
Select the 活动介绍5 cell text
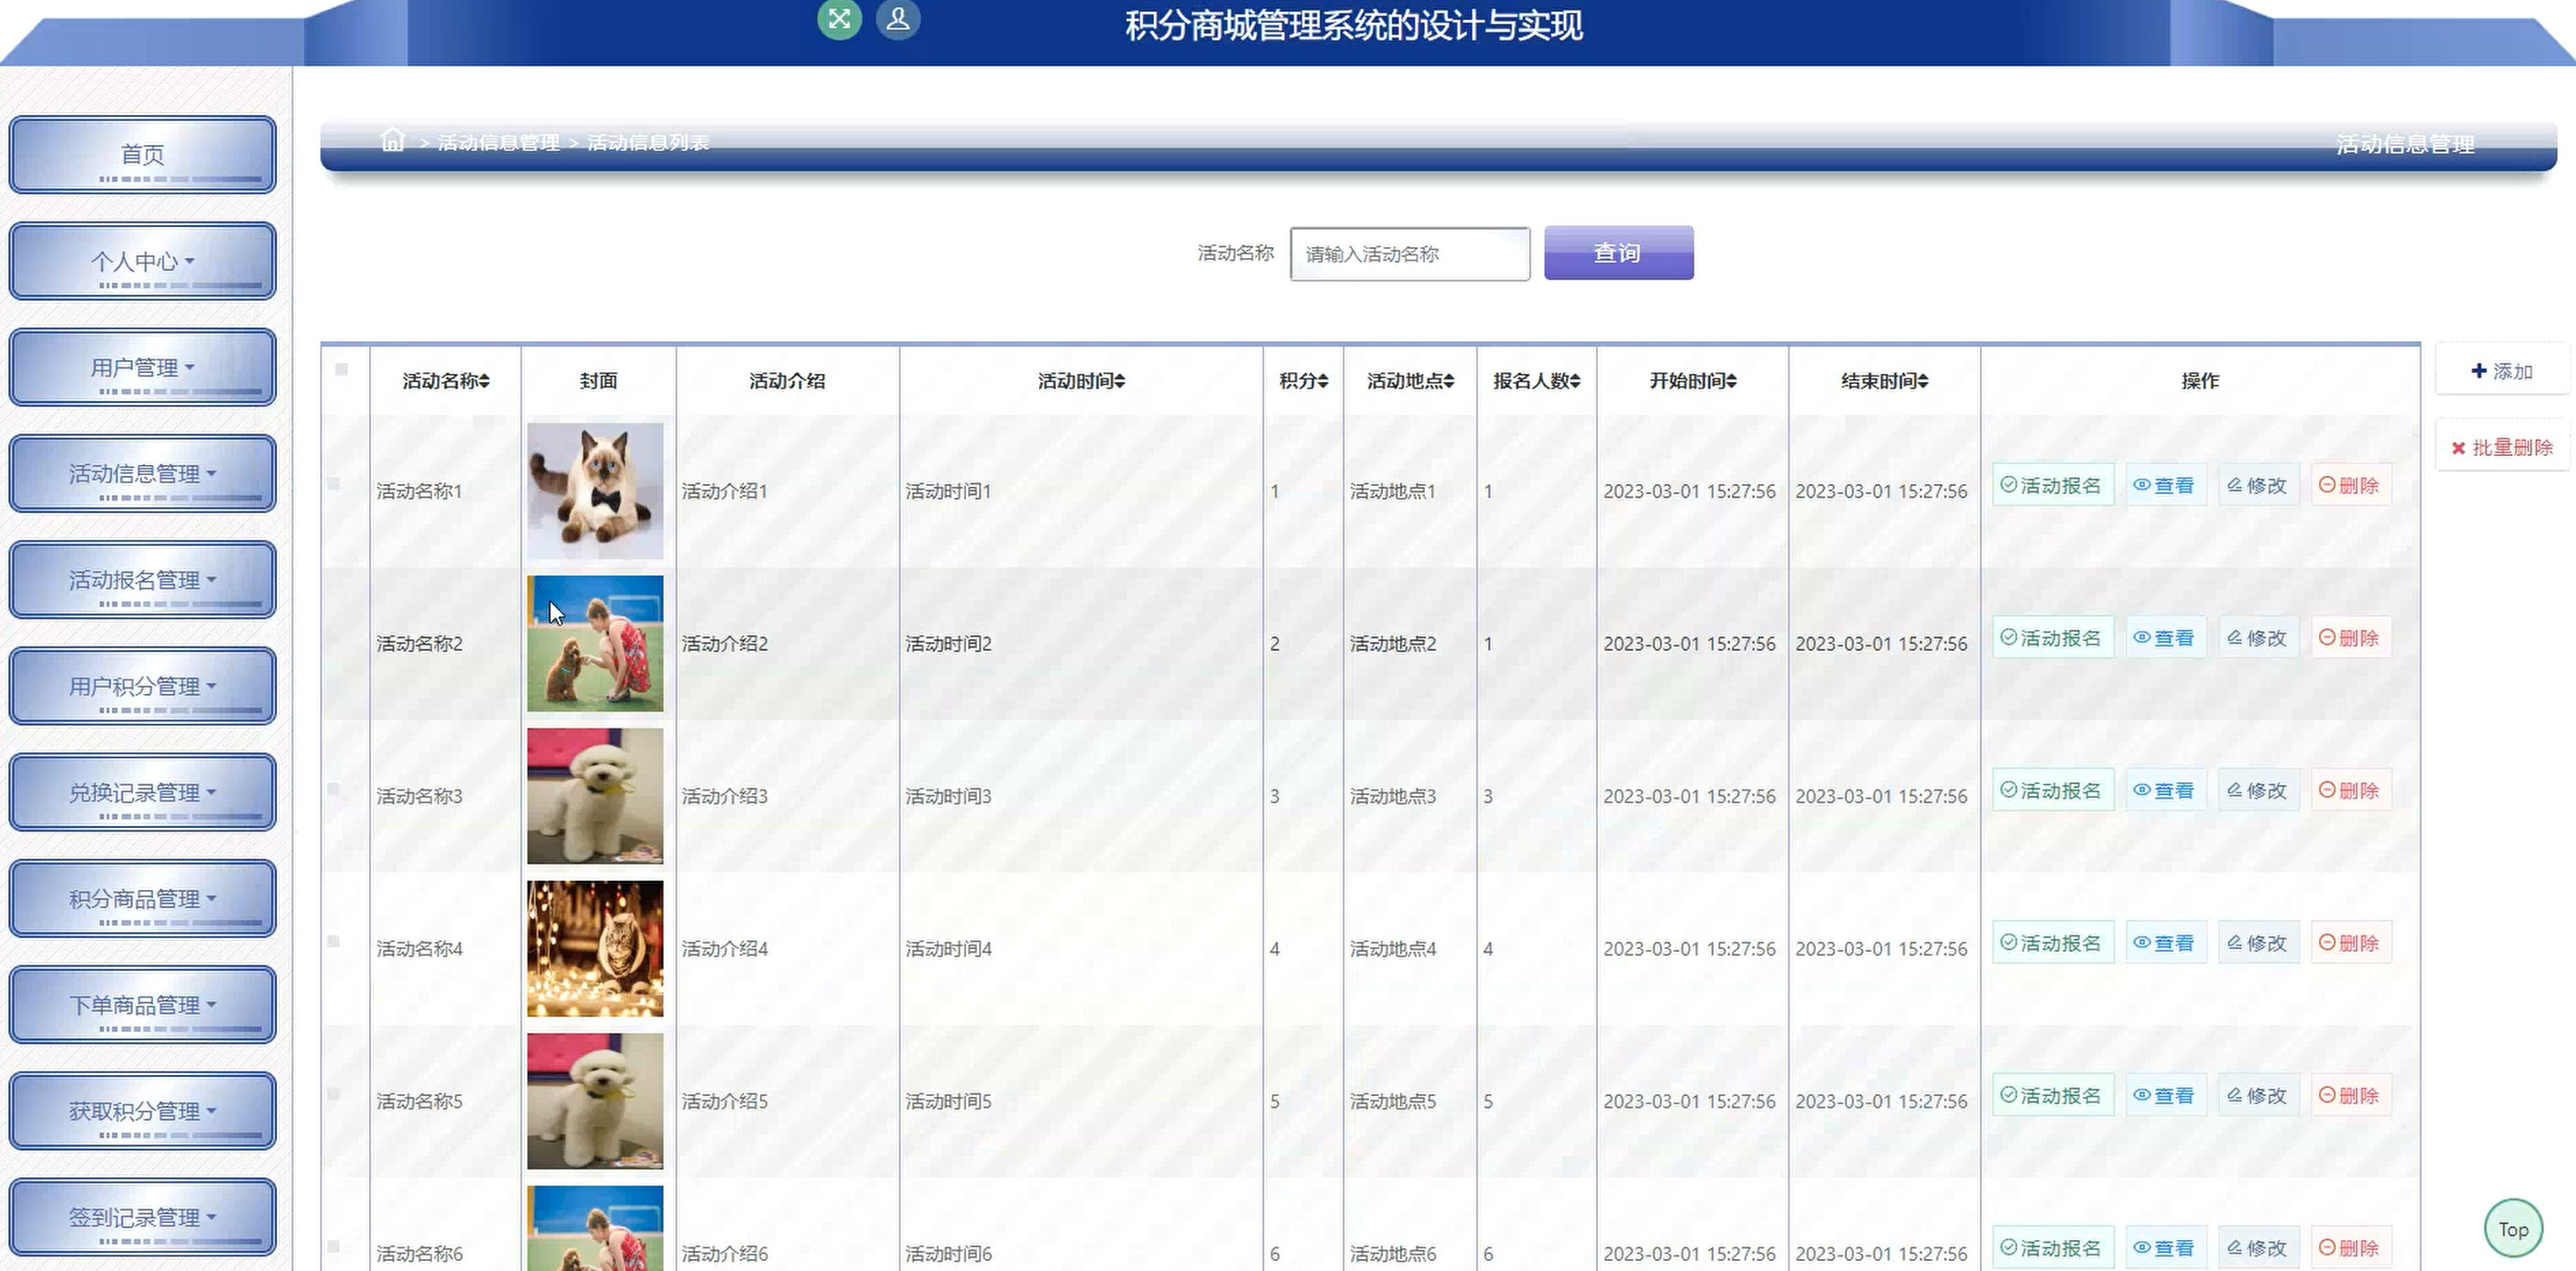click(725, 1101)
